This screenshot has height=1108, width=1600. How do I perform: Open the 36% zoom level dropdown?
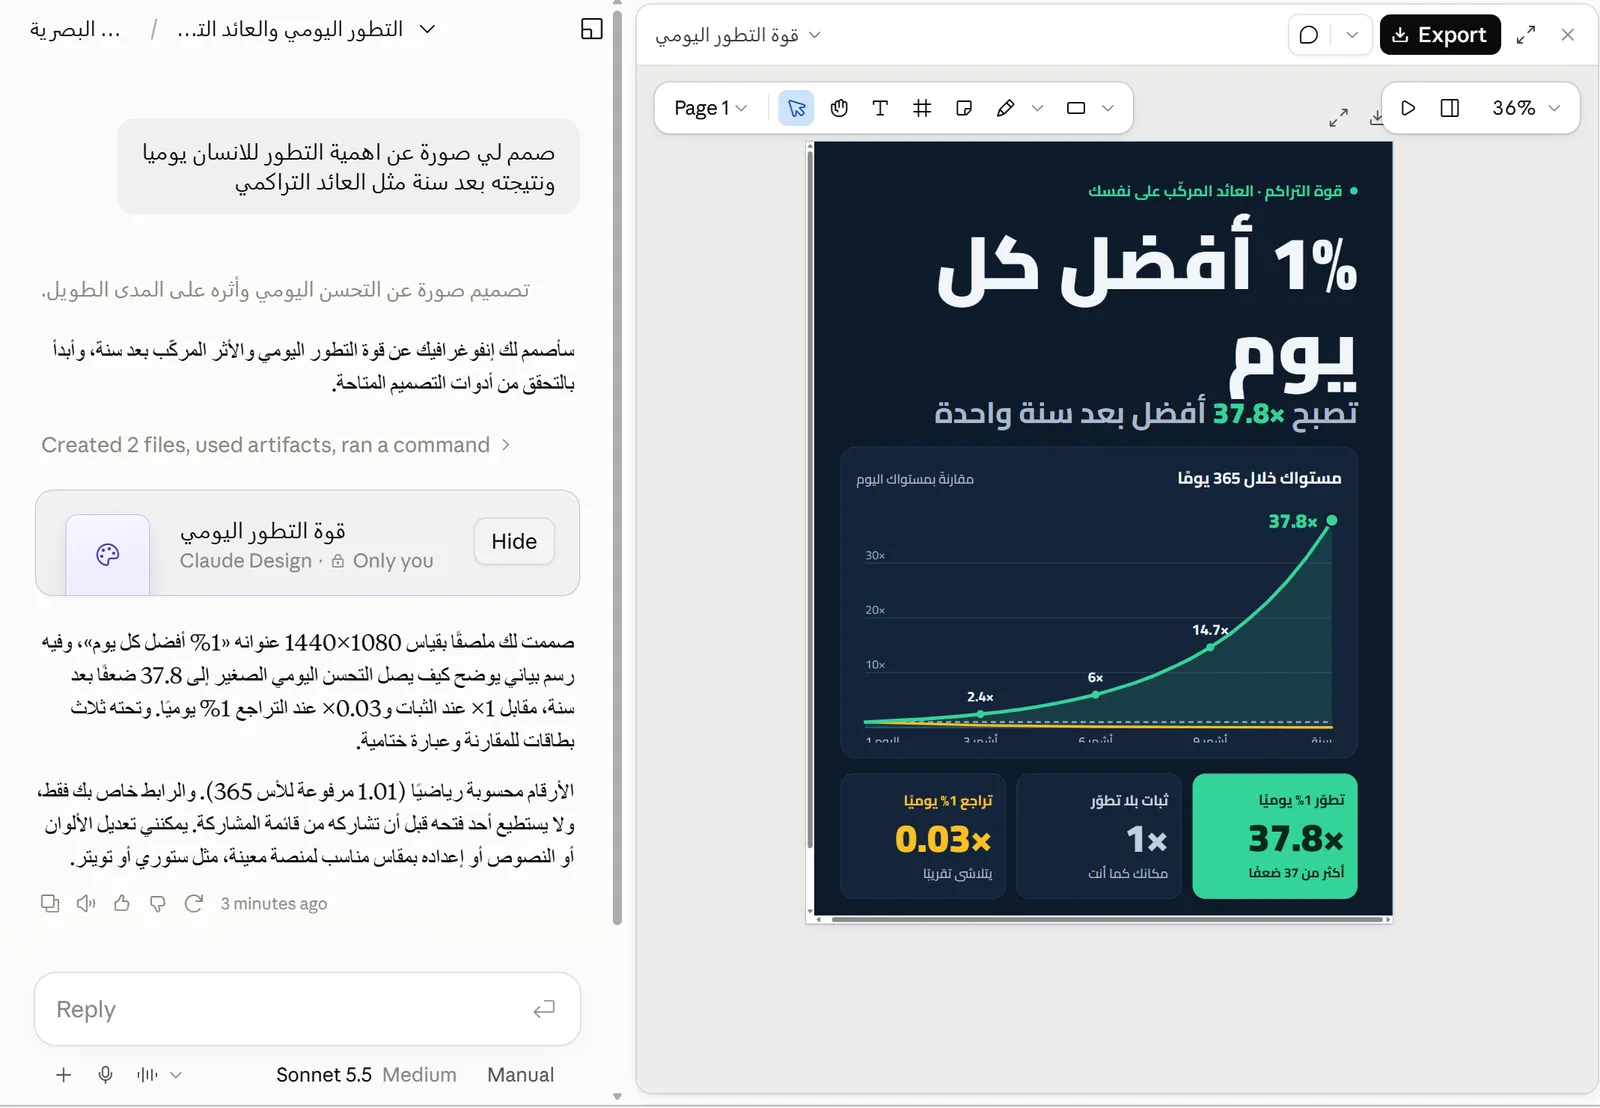coord(1526,108)
